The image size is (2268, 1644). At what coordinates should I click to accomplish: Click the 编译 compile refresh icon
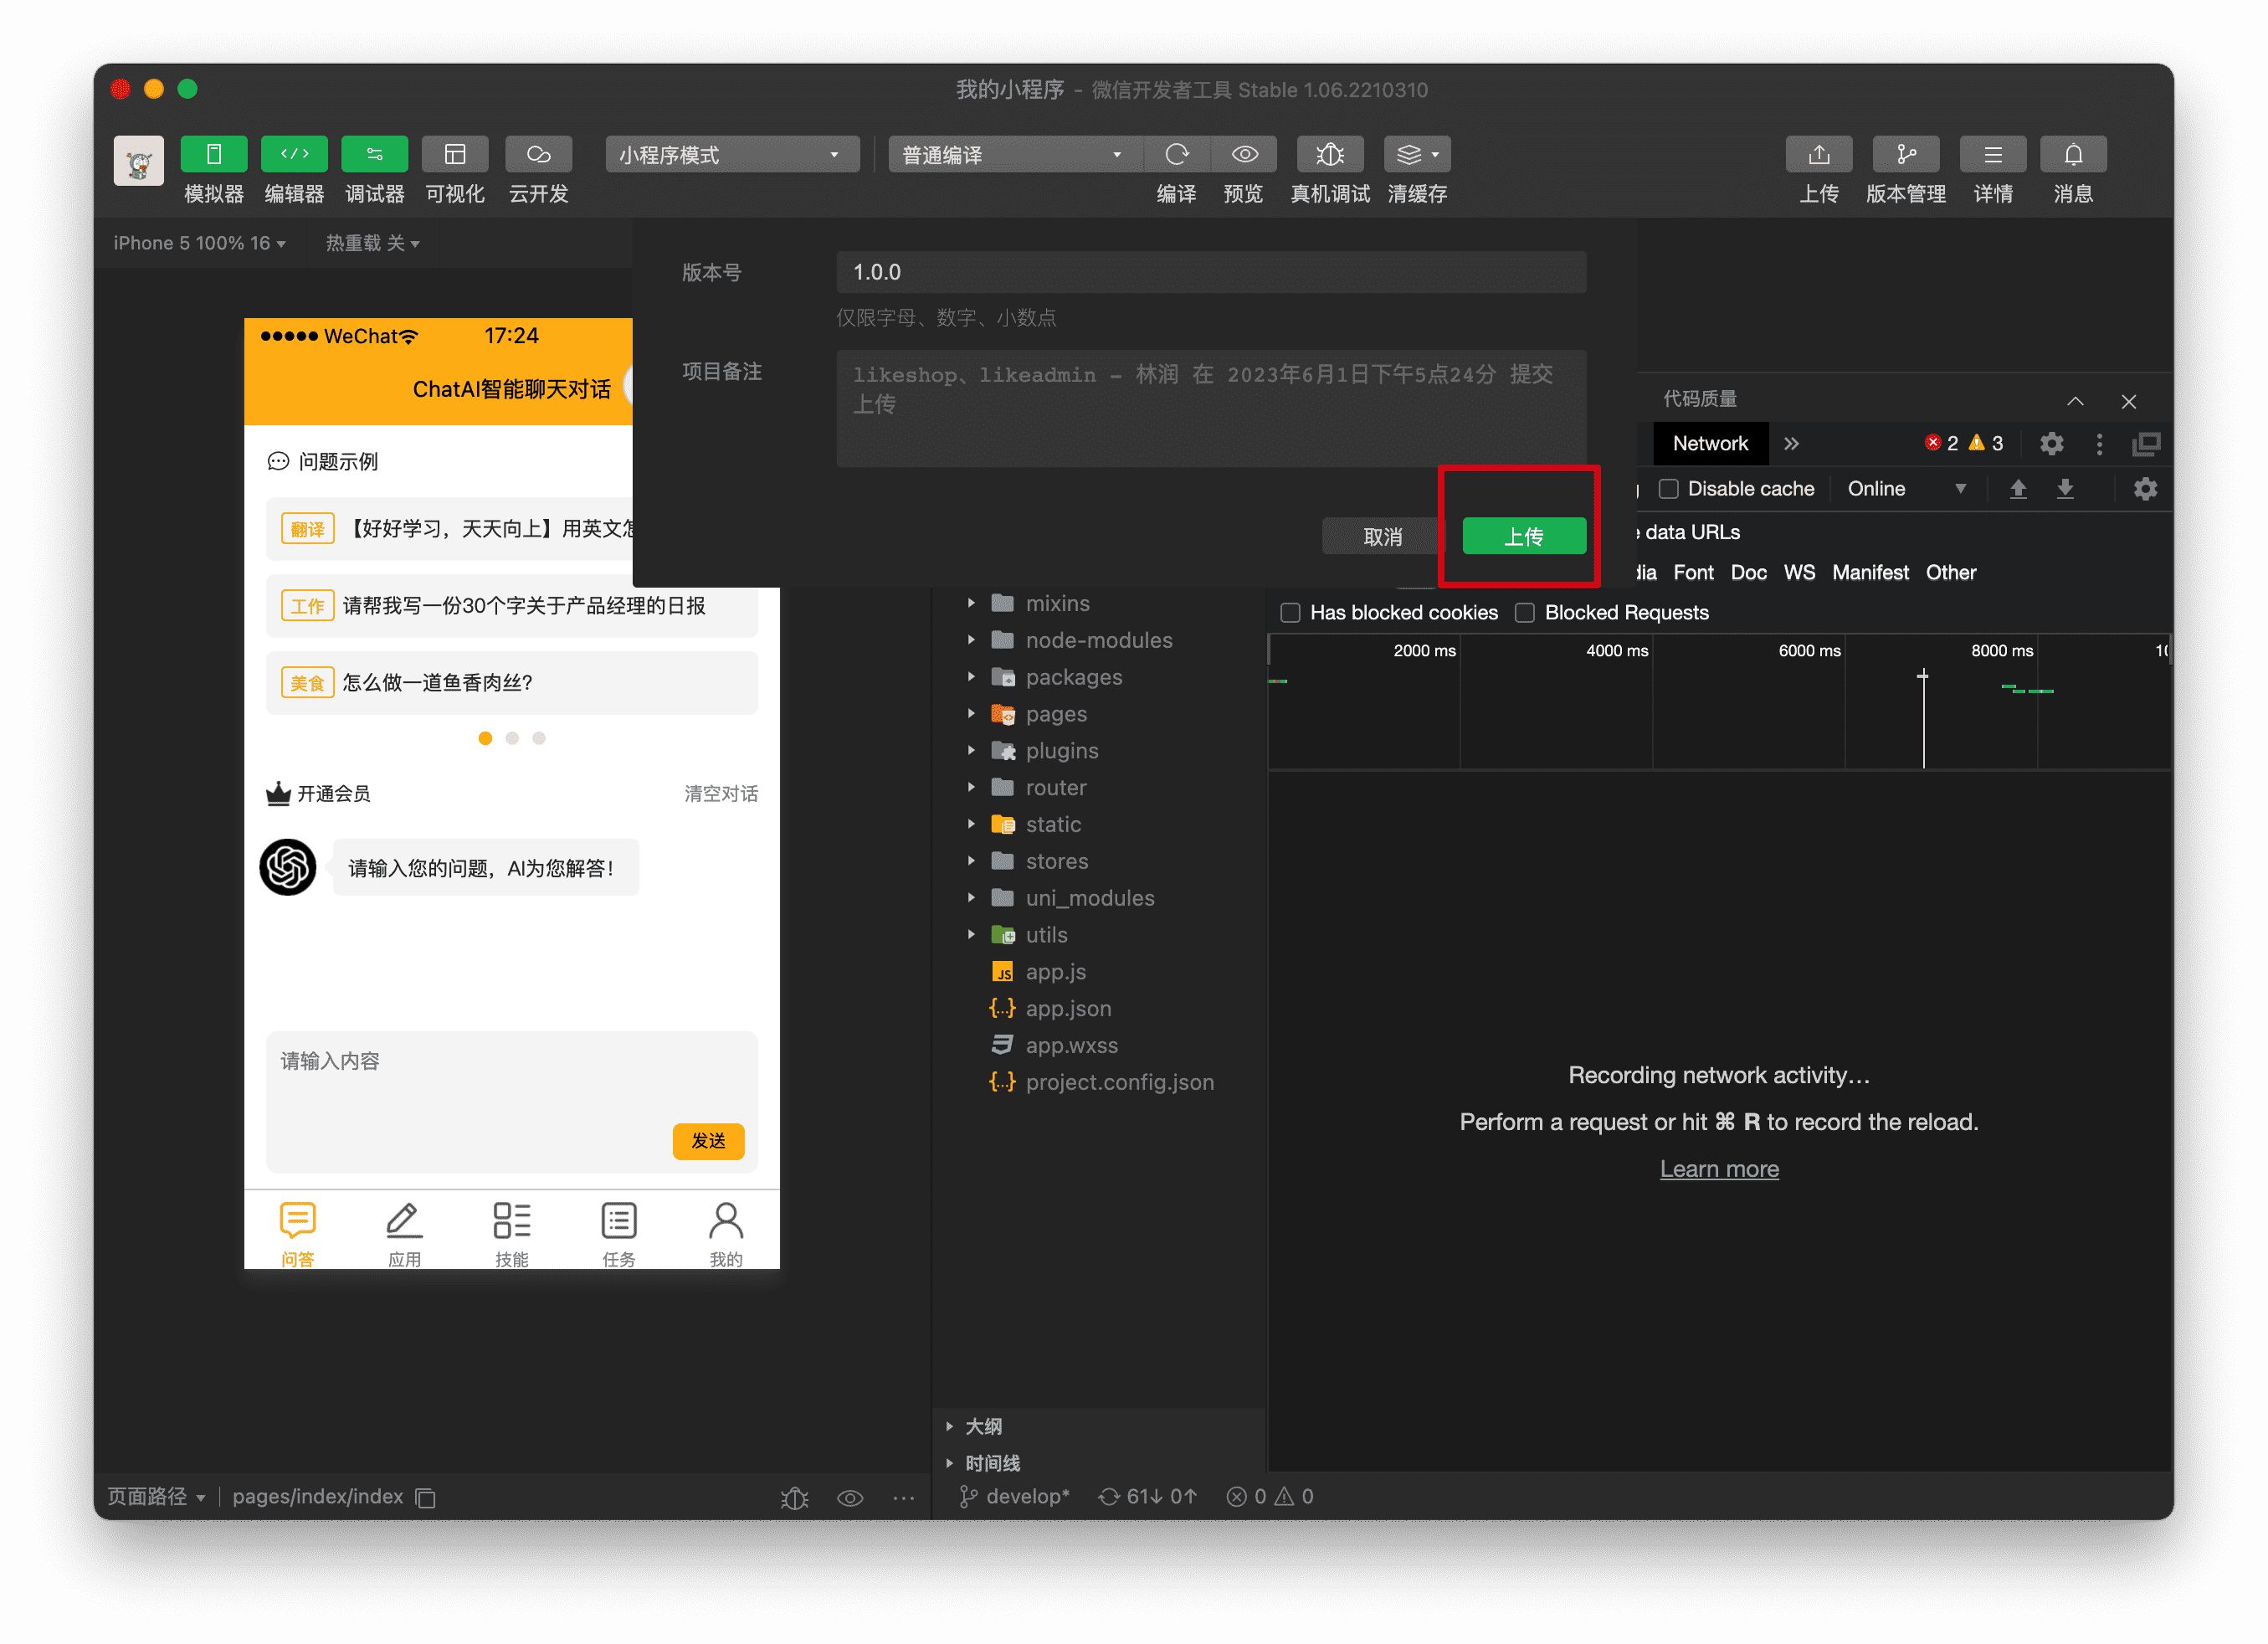(1177, 154)
